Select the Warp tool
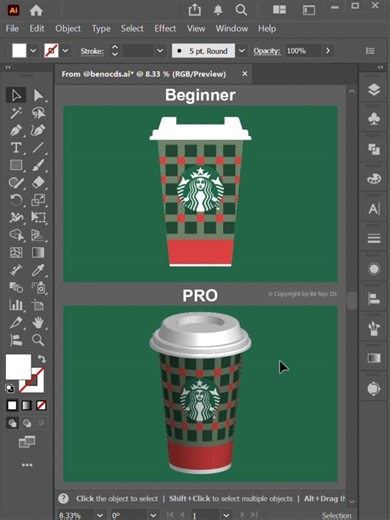Image resolution: width=390 pixels, height=520 pixels. [16, 217]
